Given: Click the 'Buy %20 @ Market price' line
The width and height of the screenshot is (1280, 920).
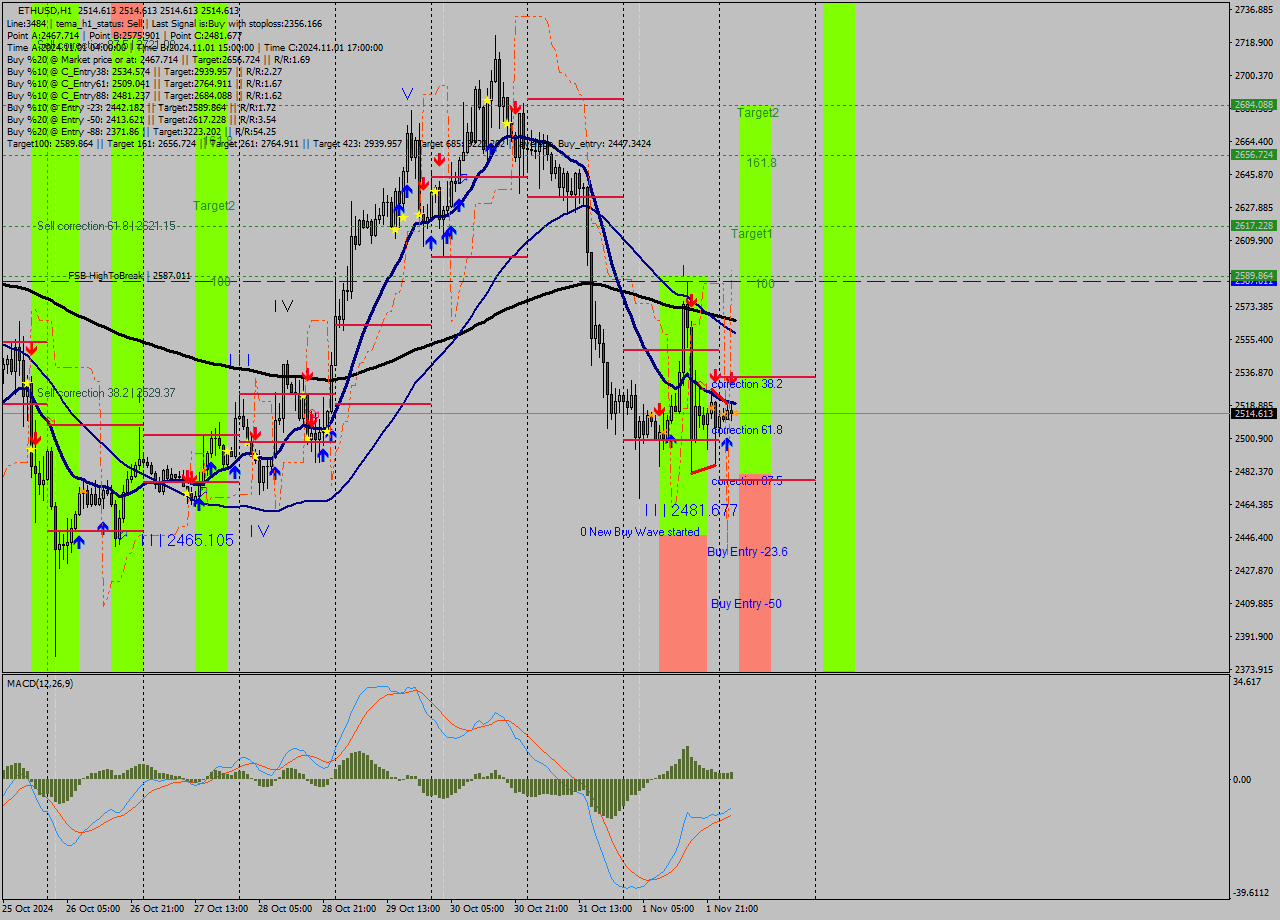Looking at the screenshot, I should tap(159, 59).
